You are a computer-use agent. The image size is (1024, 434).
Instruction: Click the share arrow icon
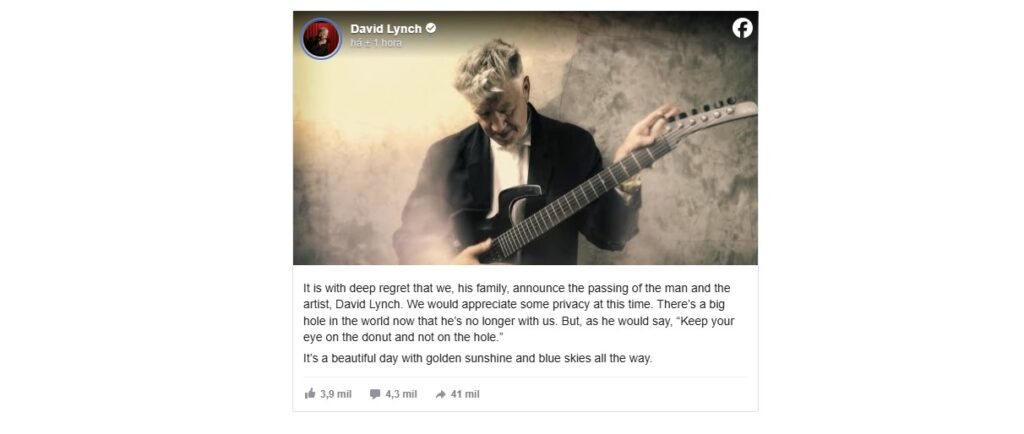440,394
